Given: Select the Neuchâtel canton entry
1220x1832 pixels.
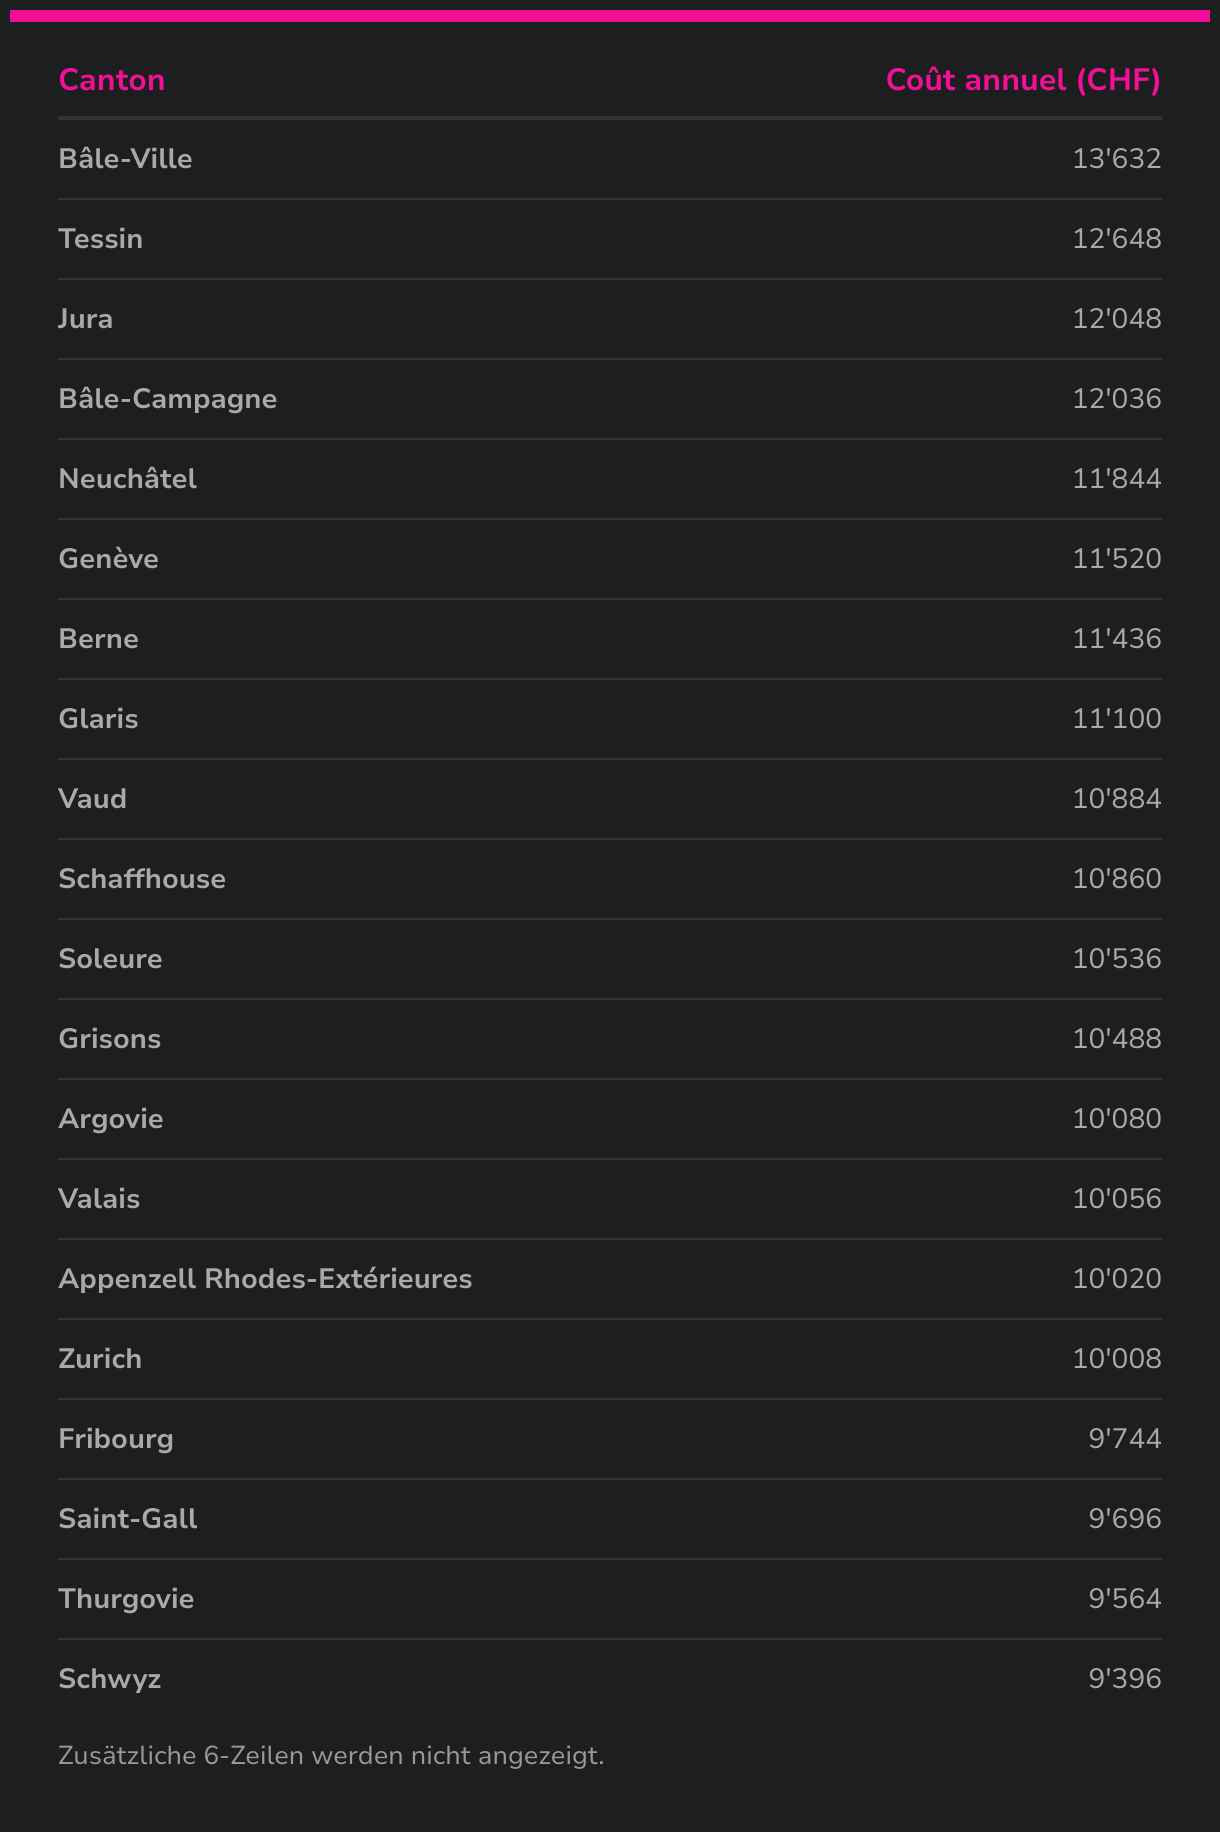Looking at the screenshot, I should click(127, 479).
